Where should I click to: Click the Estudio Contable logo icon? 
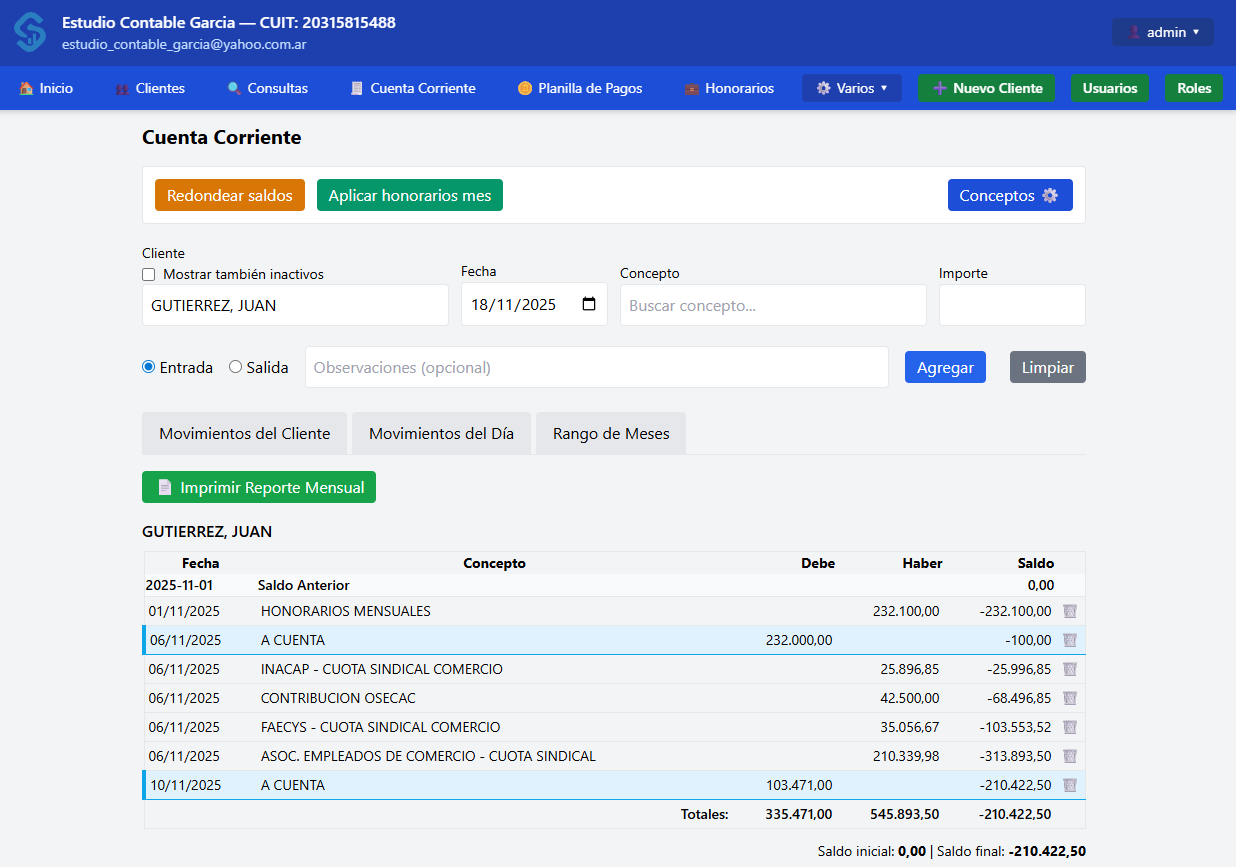tap(30, 32)
